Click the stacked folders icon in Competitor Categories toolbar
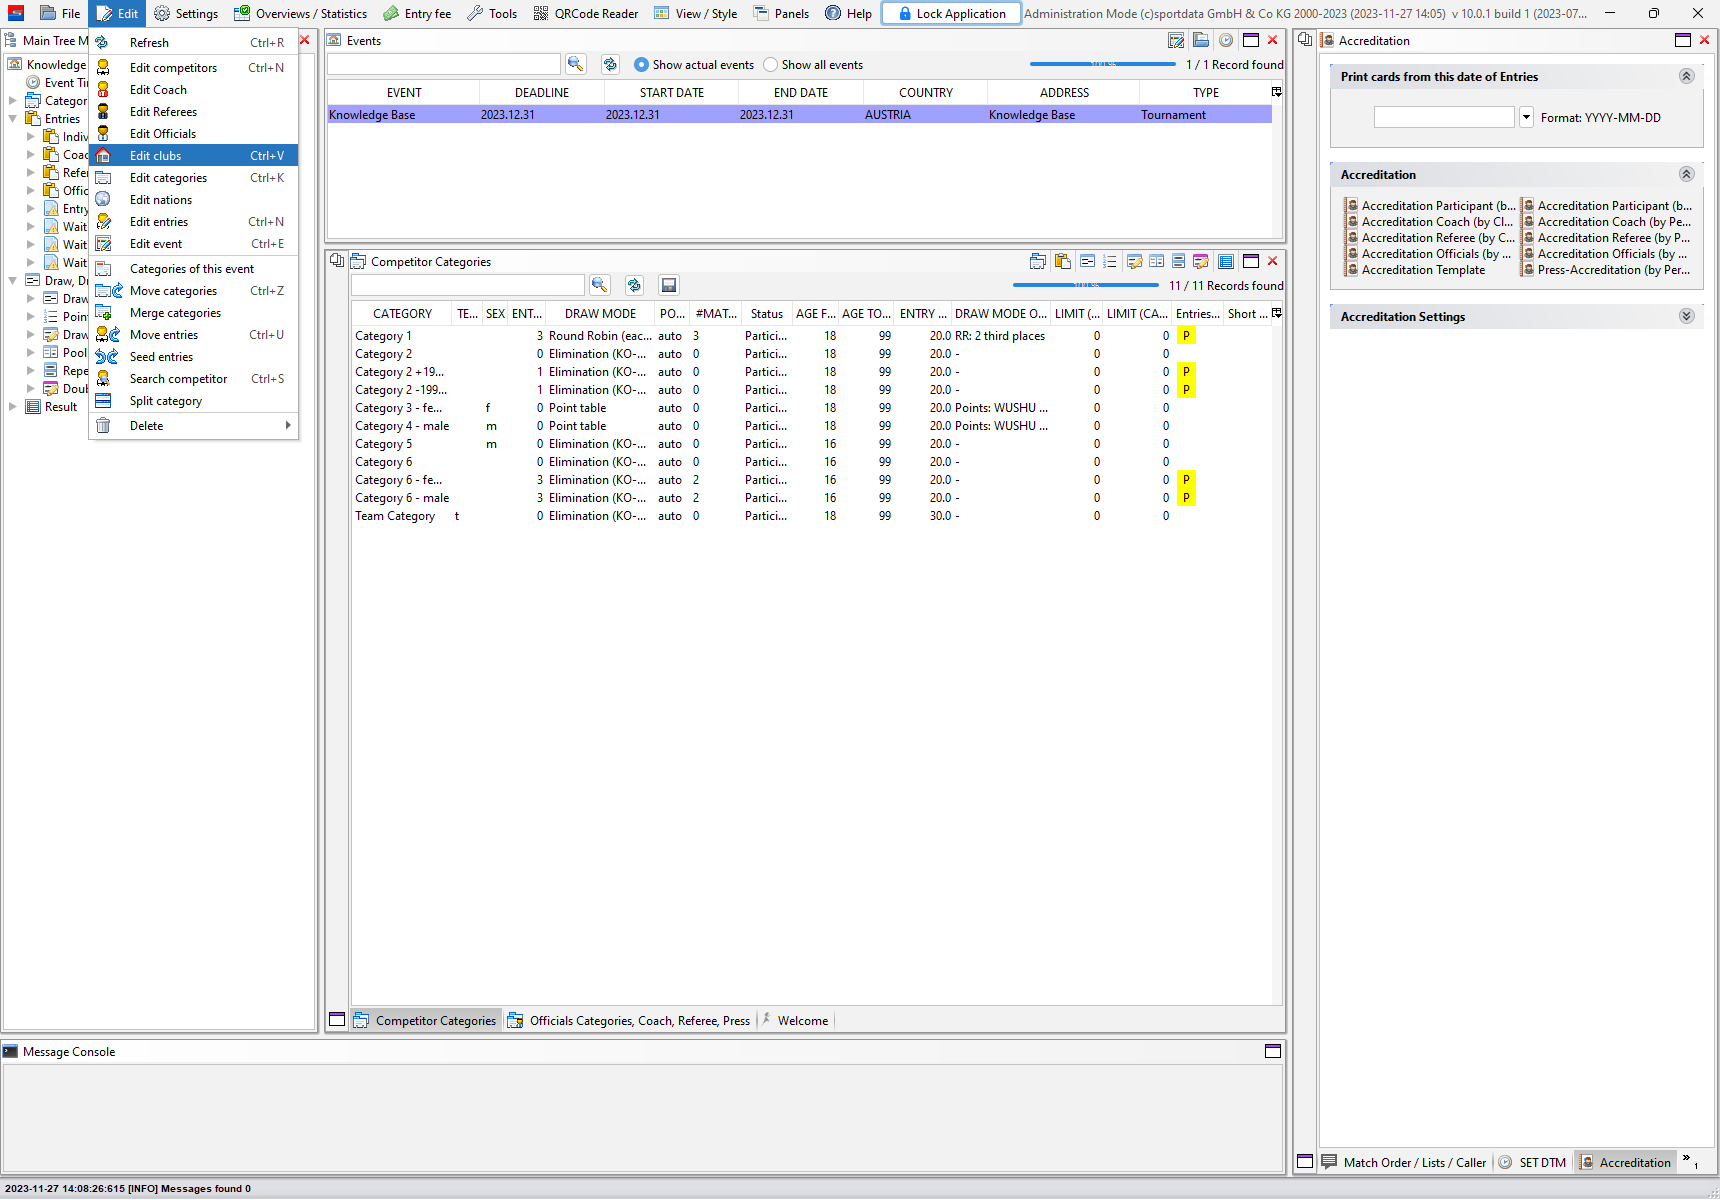The image size is (1720, 1200). pyautogui.click(x=1038, y=261)
